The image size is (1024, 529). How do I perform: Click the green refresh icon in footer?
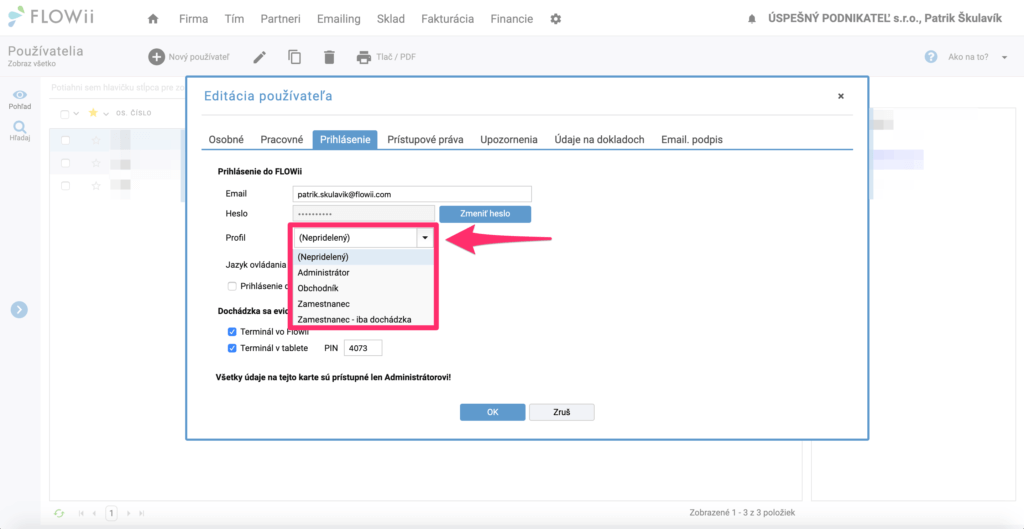(59, 513)
